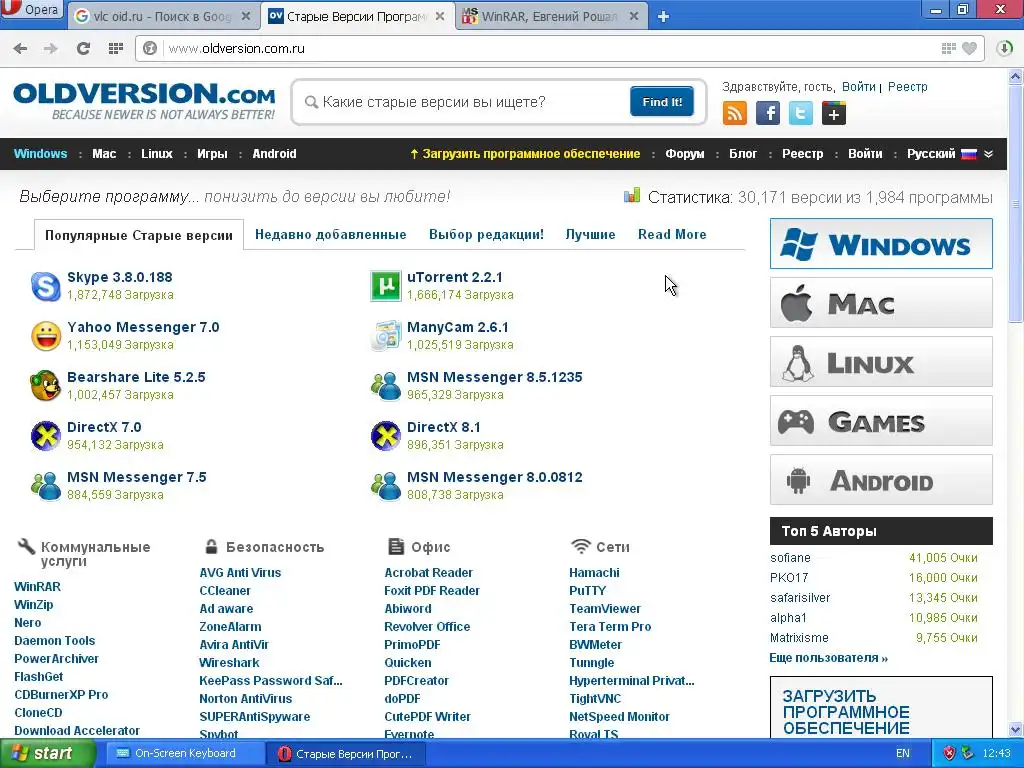Image resolution: width=1024 pixels, height=768 pixels.
Task: Click the sofiane author name
Action: [790, 558]
